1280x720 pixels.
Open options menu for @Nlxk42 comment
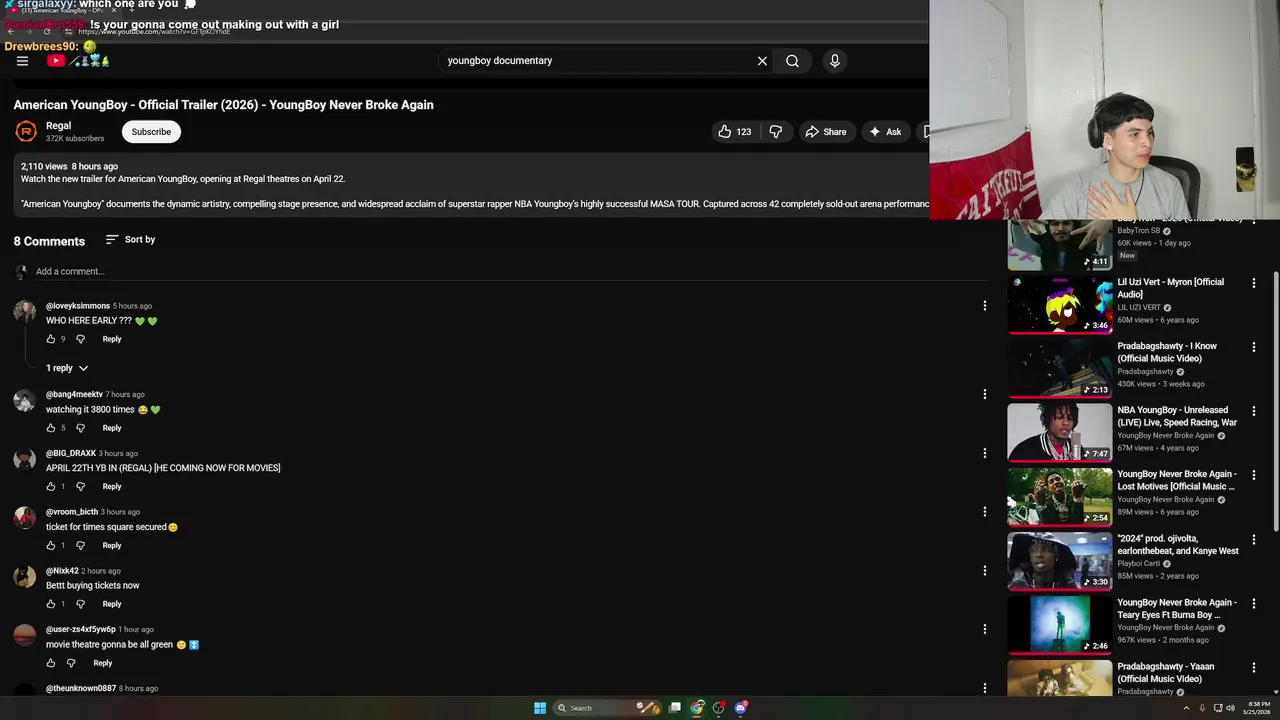(x=984, y=571)
